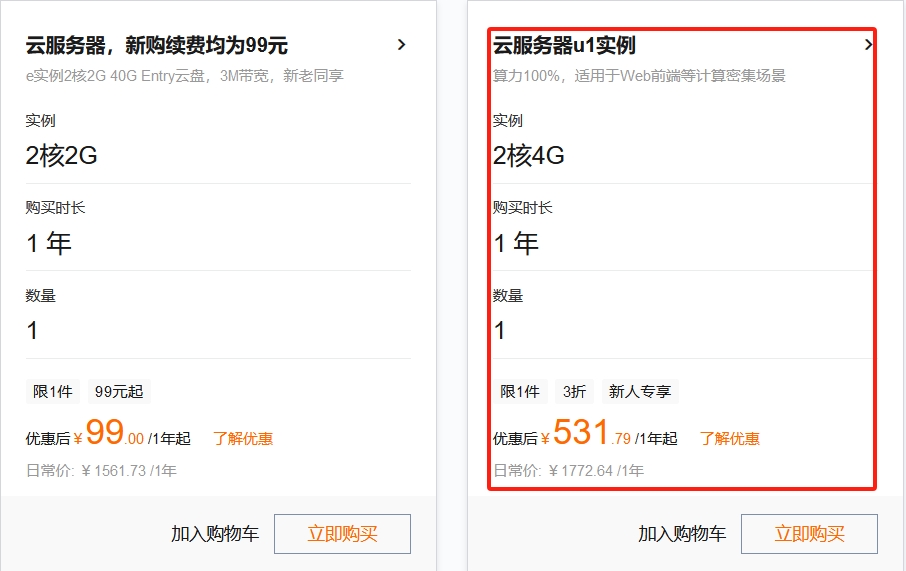The height and width of the screenshot is (571, 906).
Task: Open 了解优惠 link next to 531.79 price
Action: (x=729, y=439)
